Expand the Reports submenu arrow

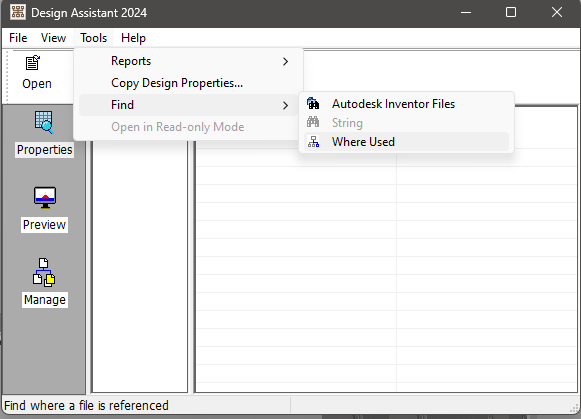click(285, 61)
